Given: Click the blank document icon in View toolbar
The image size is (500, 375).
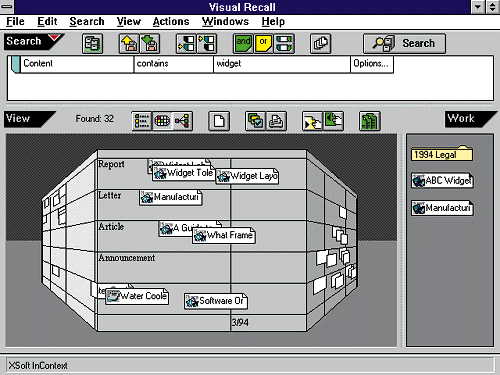Looking at the screenshot, I should pyautogui.click(x=219, y=121).
